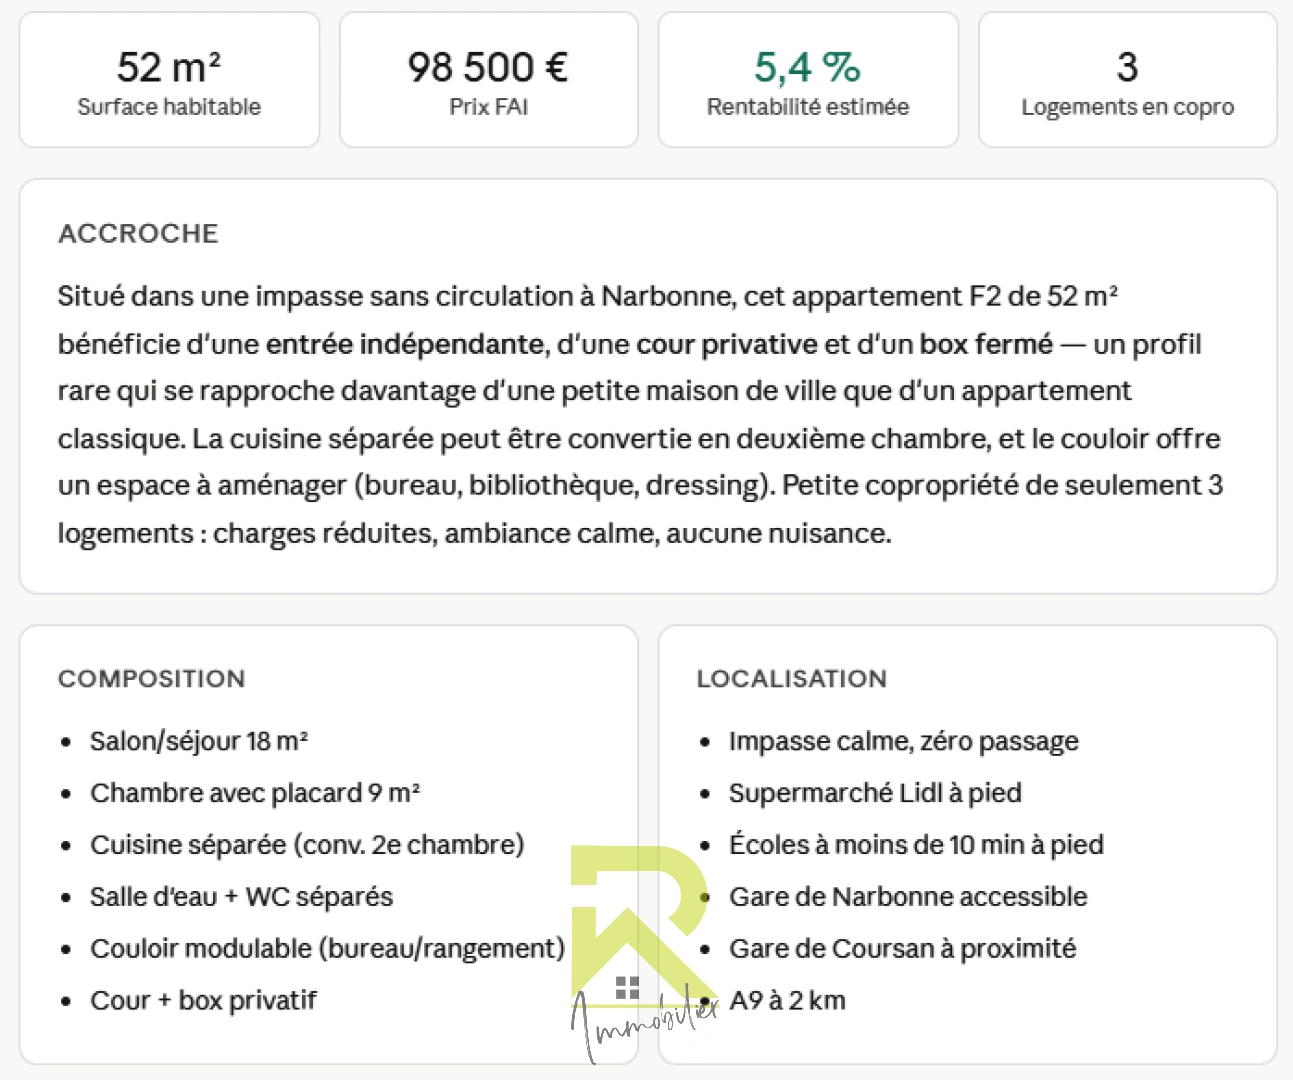This screenshot has width=1293, height=1080.
Task: Select 'Supermarché Lidl à pied' item
Action: coord(875,793)
